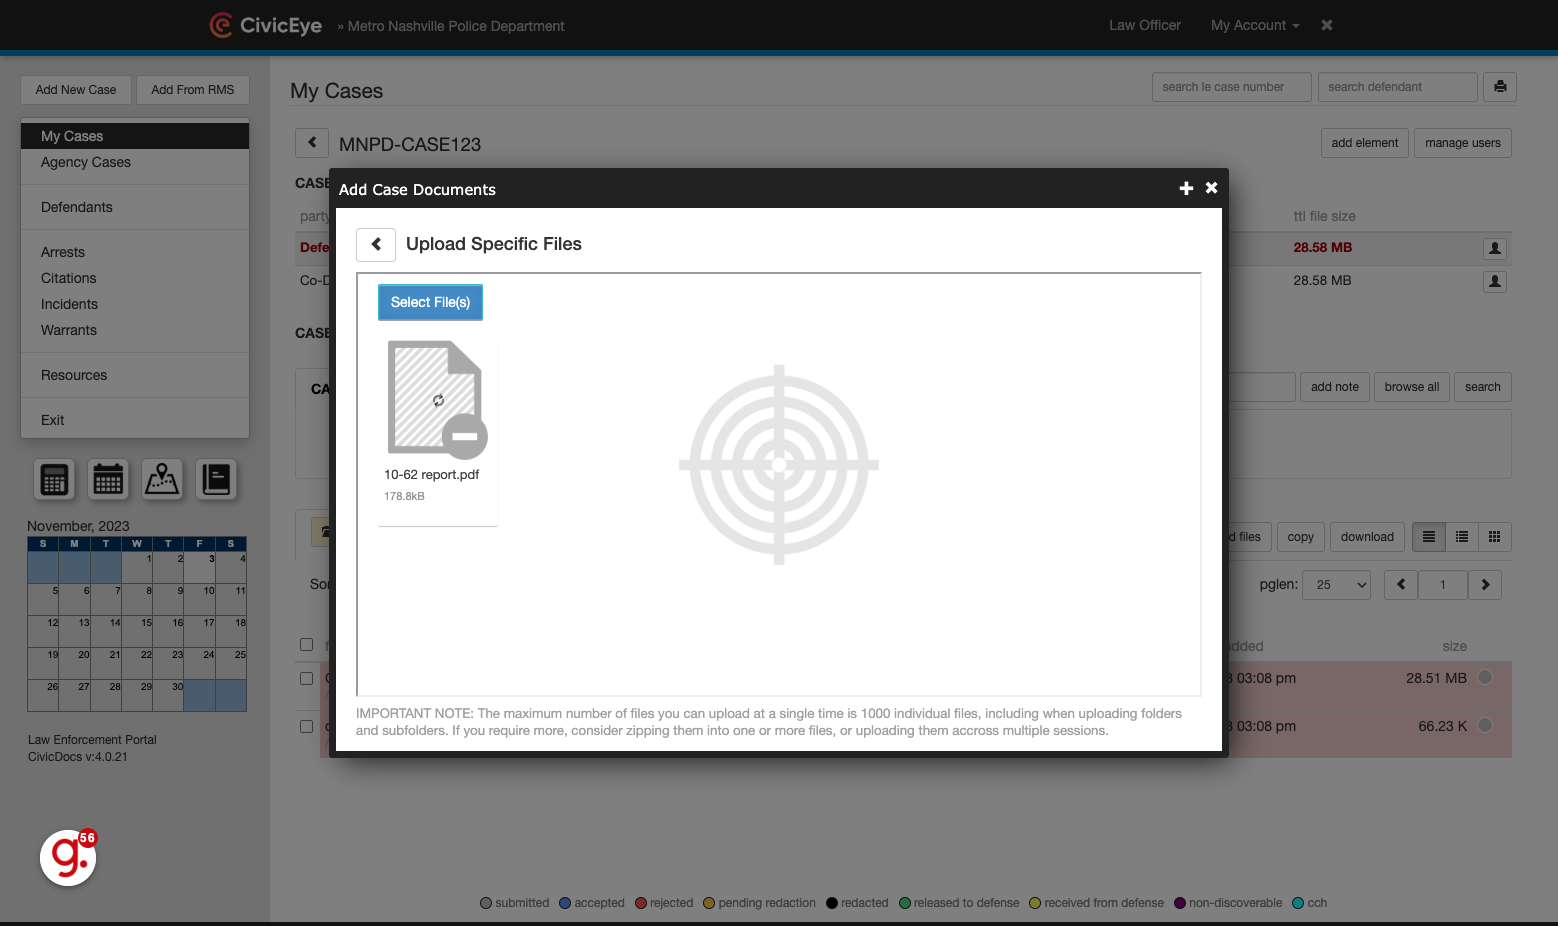Click the accepted status legend swatch
This screenshot has width=1558, height=926.
pyautogui.click(x=565, y=903)
